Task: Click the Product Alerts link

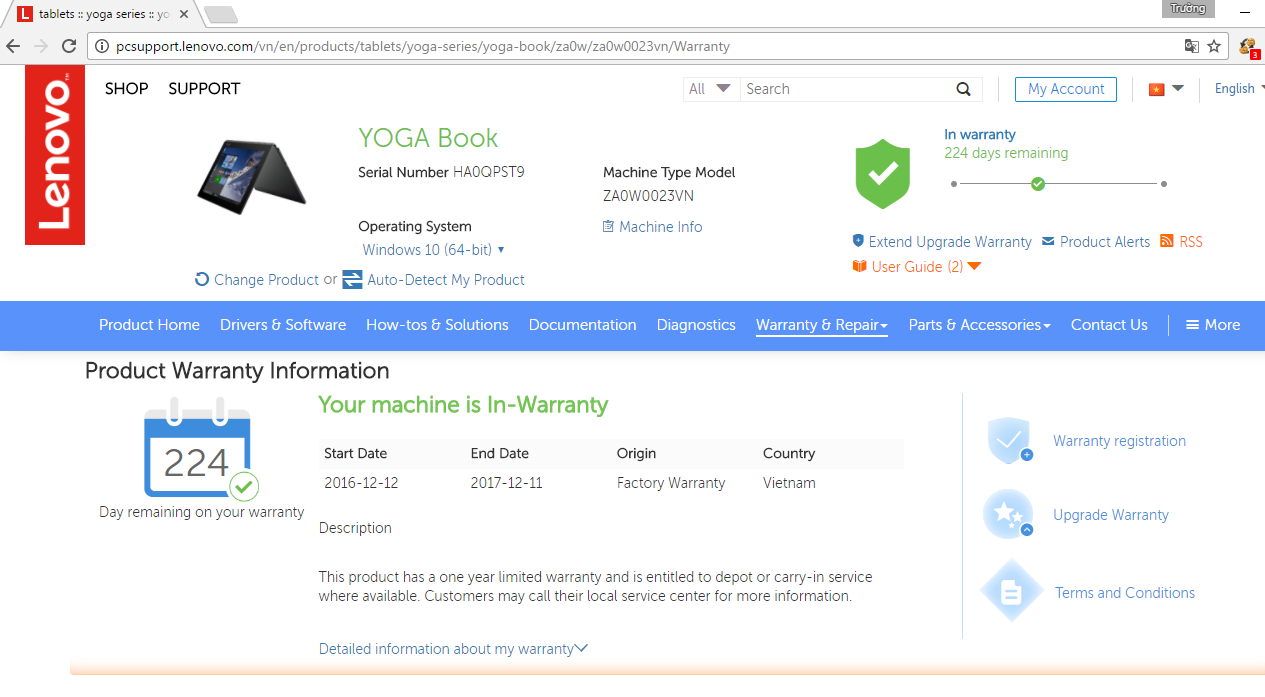Action: (1105, 242)
